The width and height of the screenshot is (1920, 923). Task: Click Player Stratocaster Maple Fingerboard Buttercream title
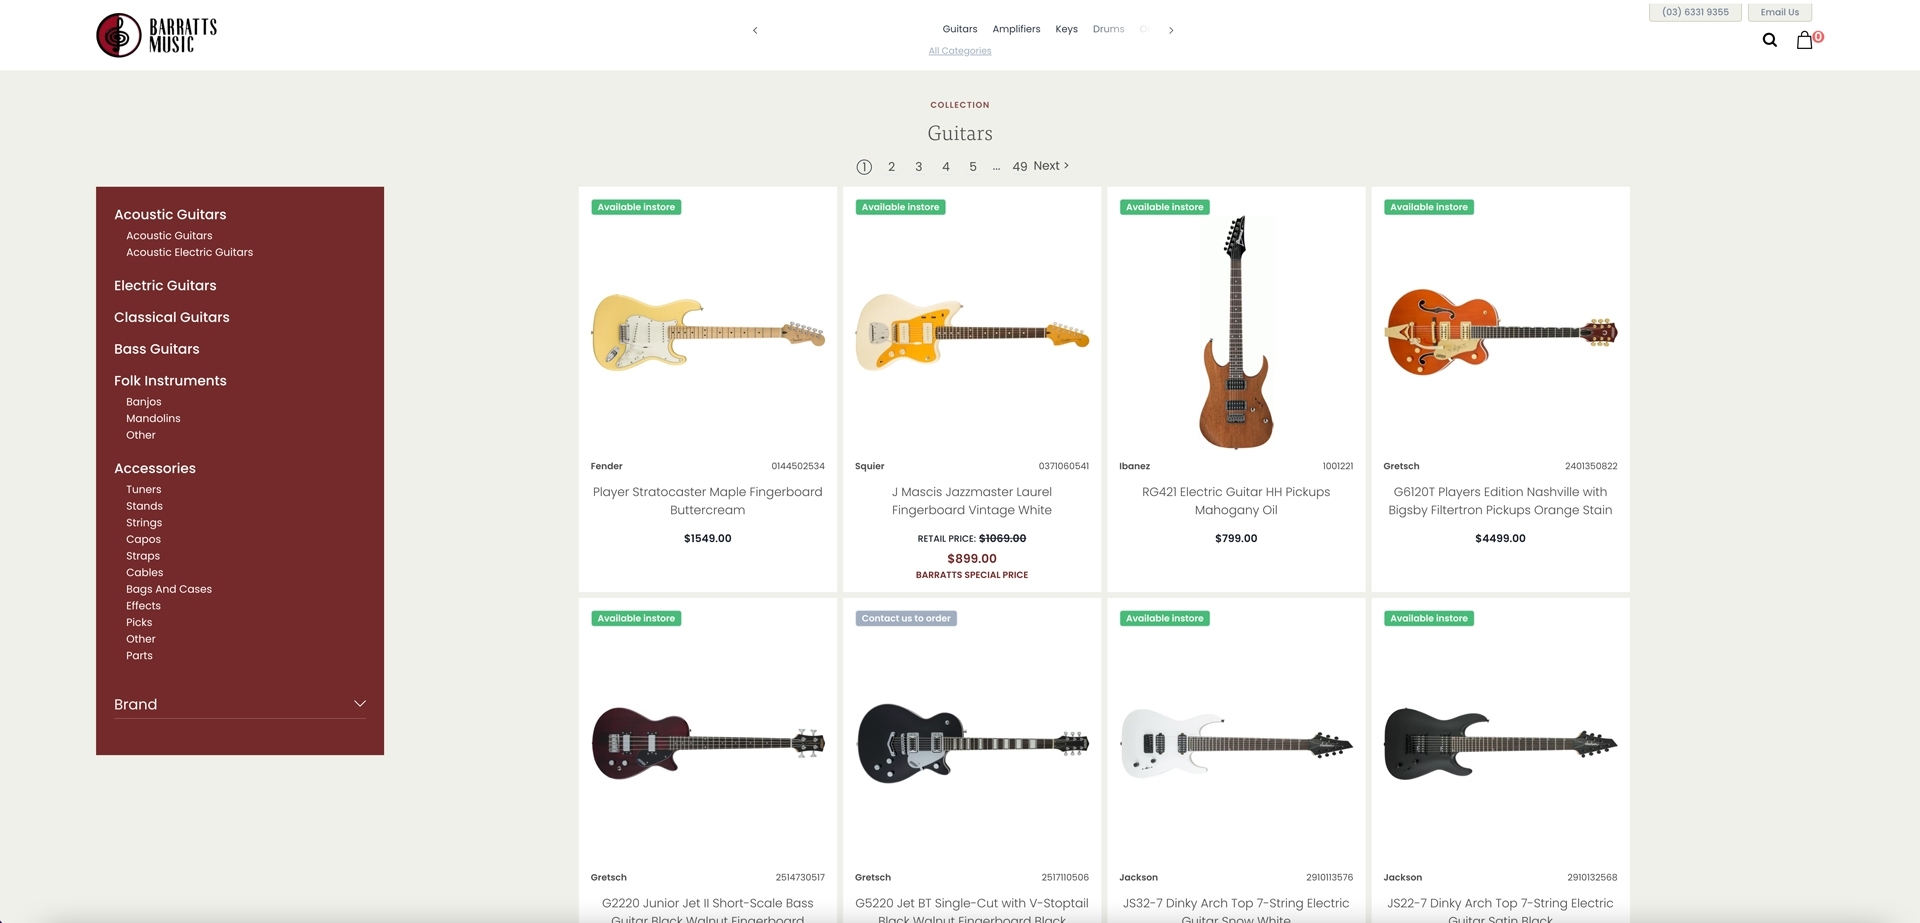pos(708,501)
